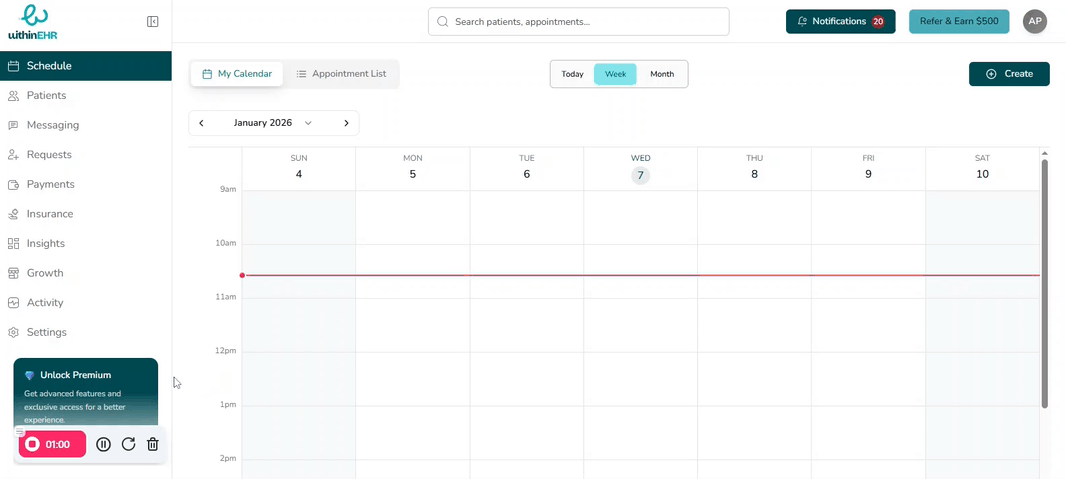Open the Messaging section

click(x=52, y=125)
